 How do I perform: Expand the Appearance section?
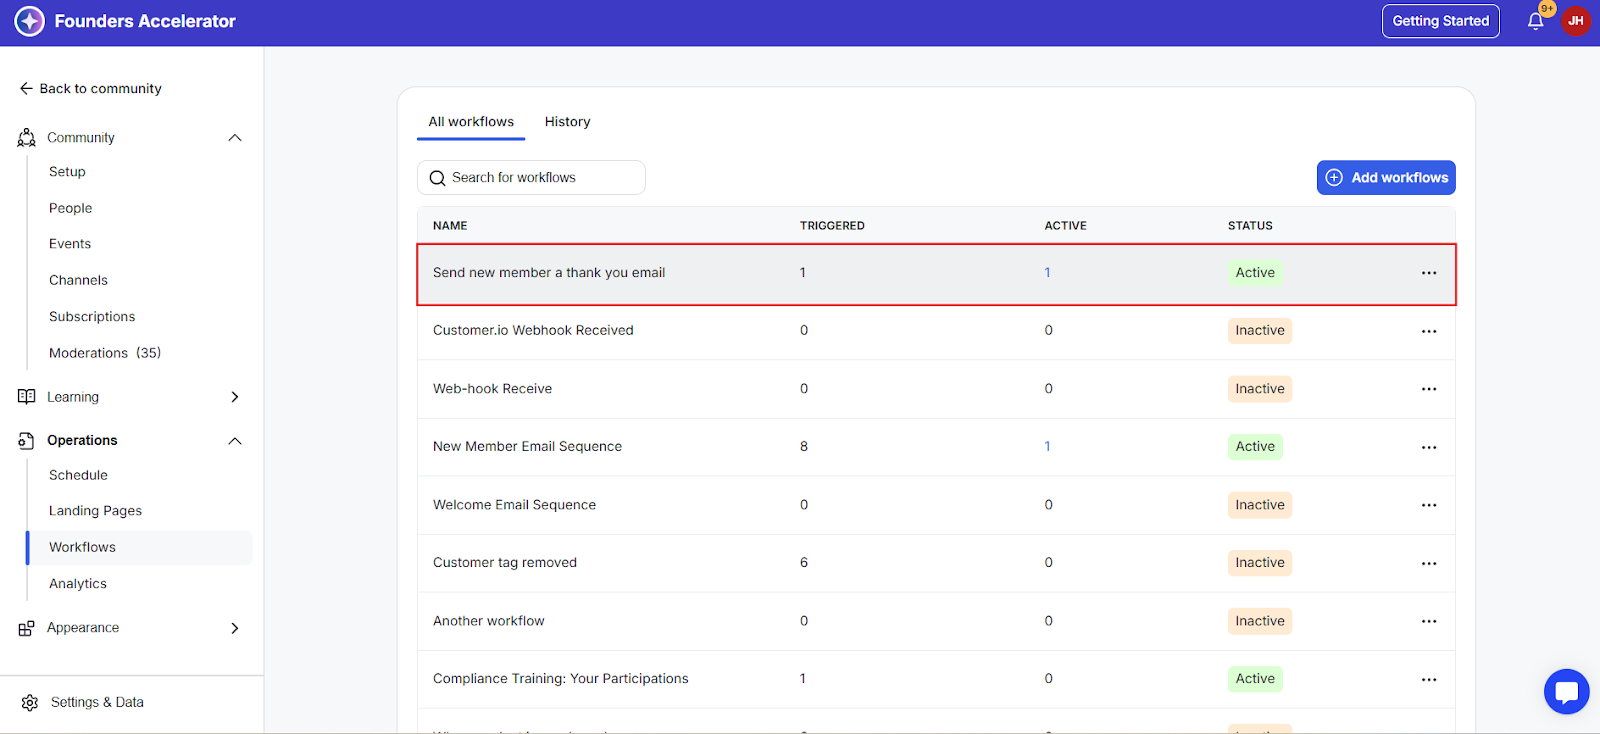235,628
